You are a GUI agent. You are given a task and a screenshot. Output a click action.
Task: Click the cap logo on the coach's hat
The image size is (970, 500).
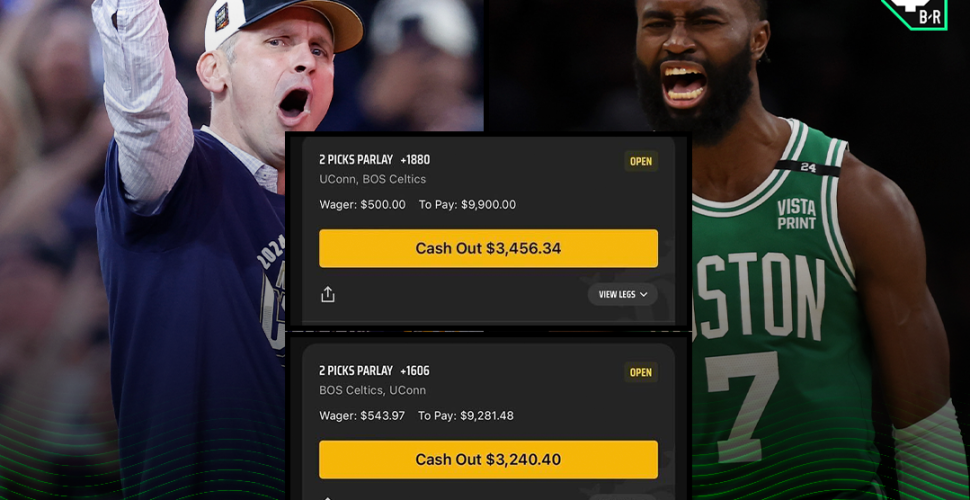(x=221, y=16)
